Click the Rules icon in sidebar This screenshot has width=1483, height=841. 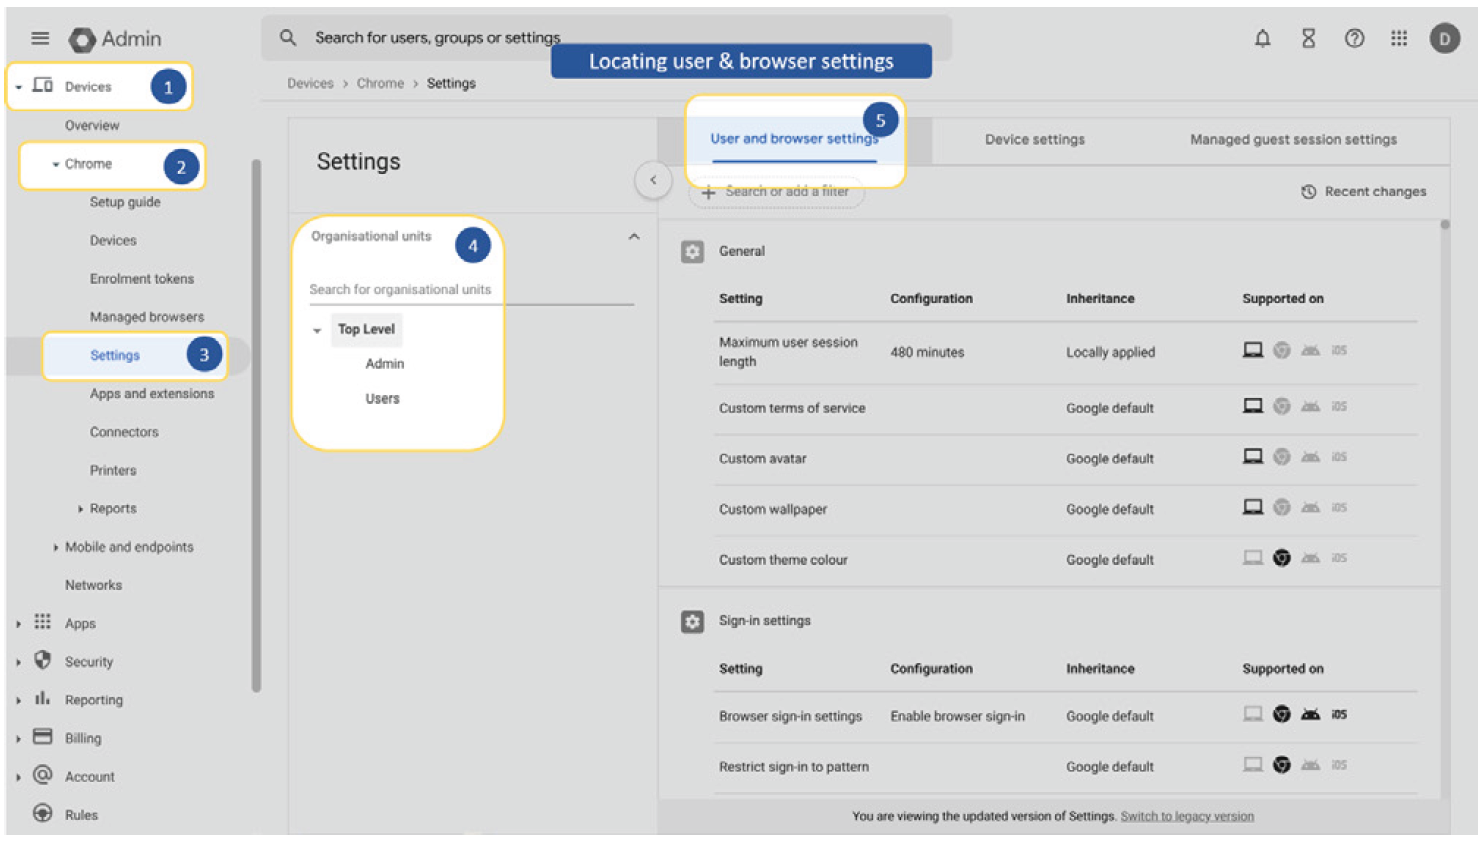coord(42,813)
